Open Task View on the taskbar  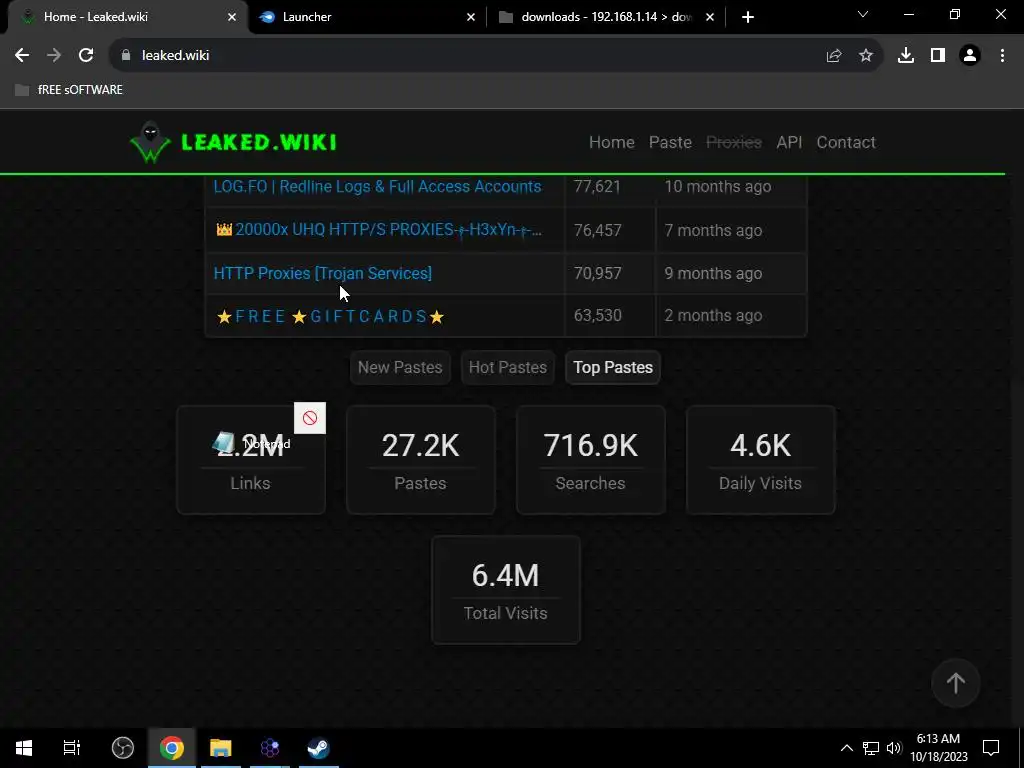click(x=72, y=748)
